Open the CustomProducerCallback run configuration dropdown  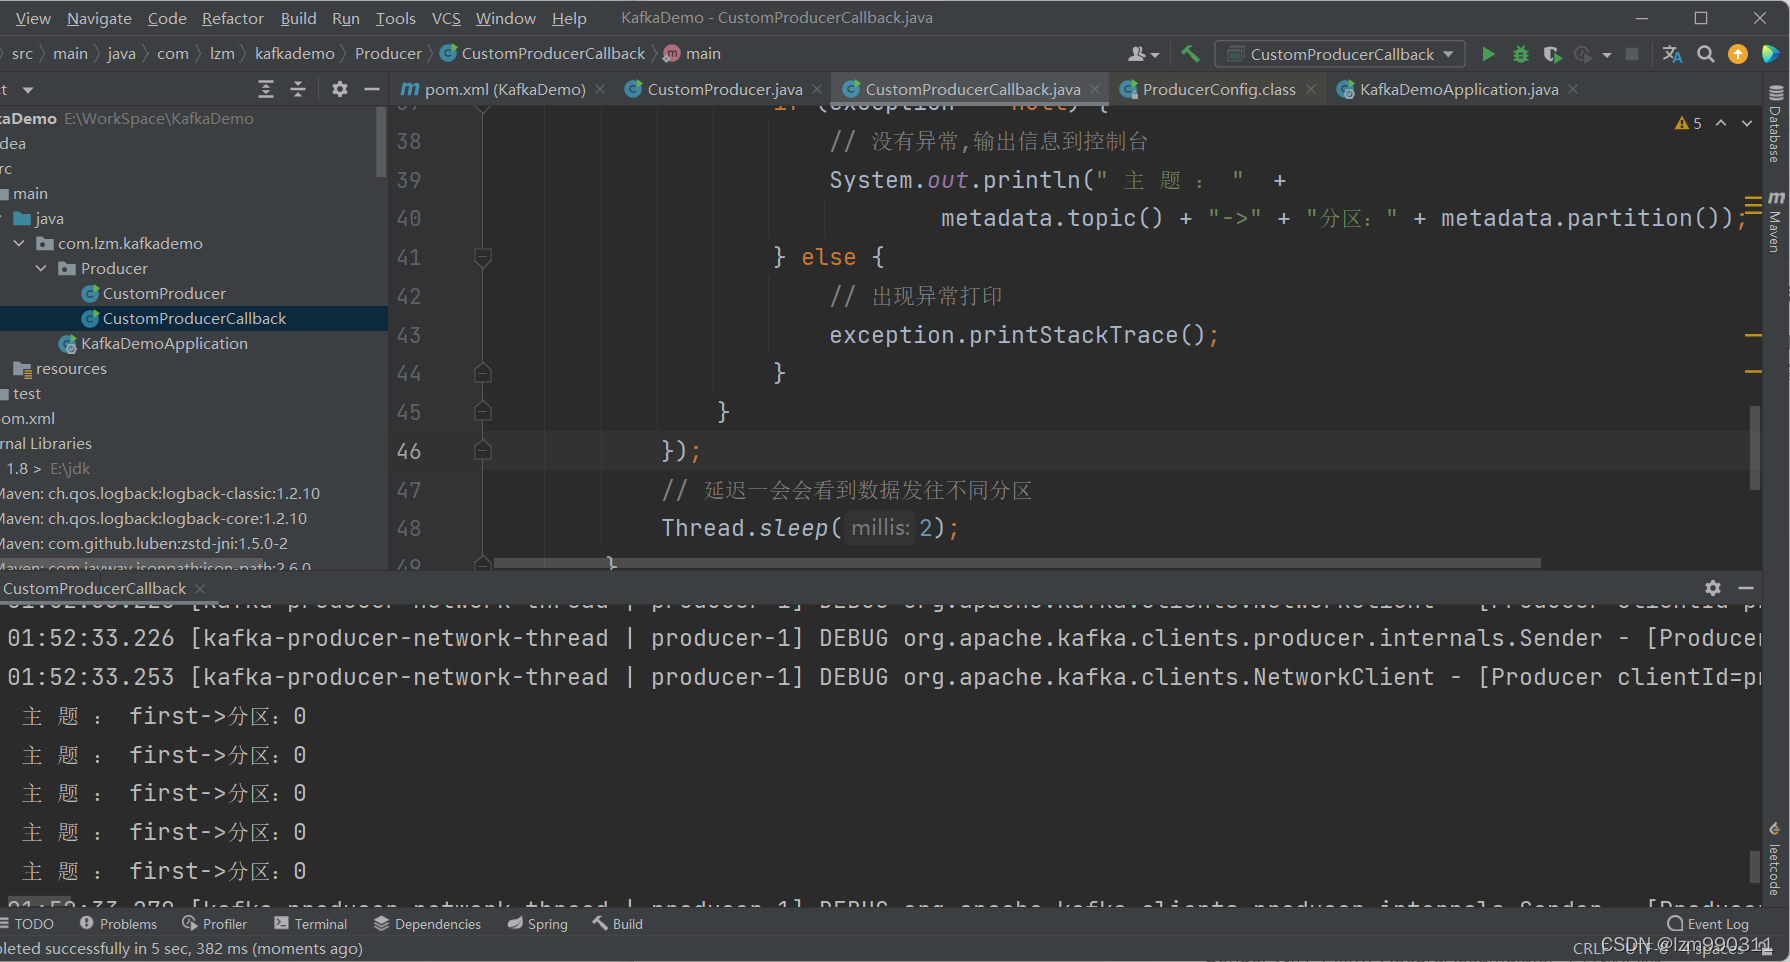[1340, 54]
